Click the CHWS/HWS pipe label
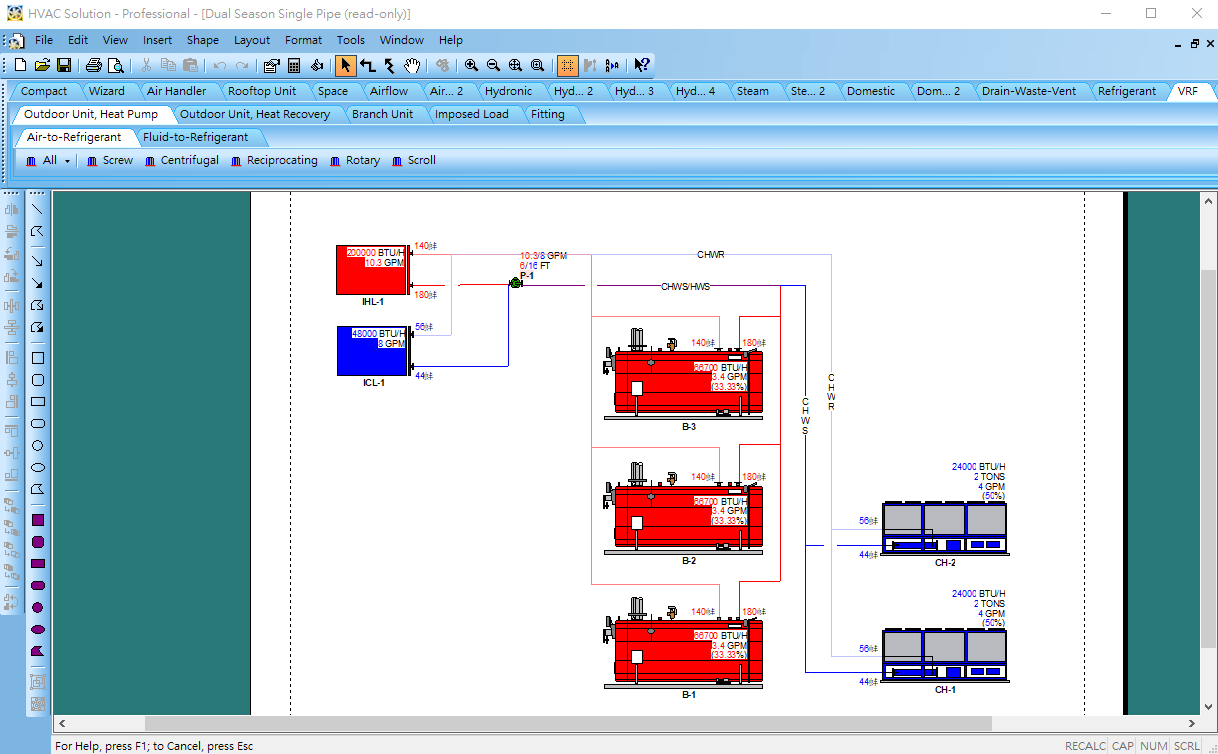The image size is (1218, 754). 685,286
